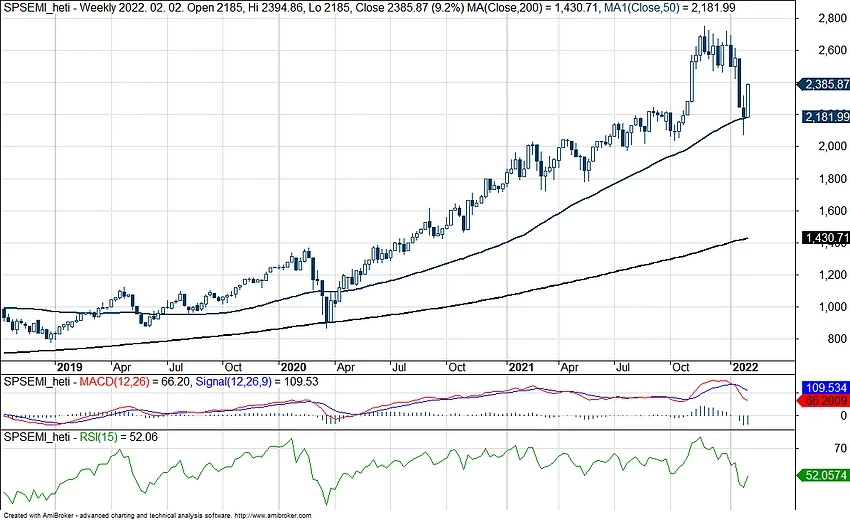The width and height of the screenshot is (850, 520).
Task: Click the 109.534 Signal value label
Action: [x=826, y=388]
